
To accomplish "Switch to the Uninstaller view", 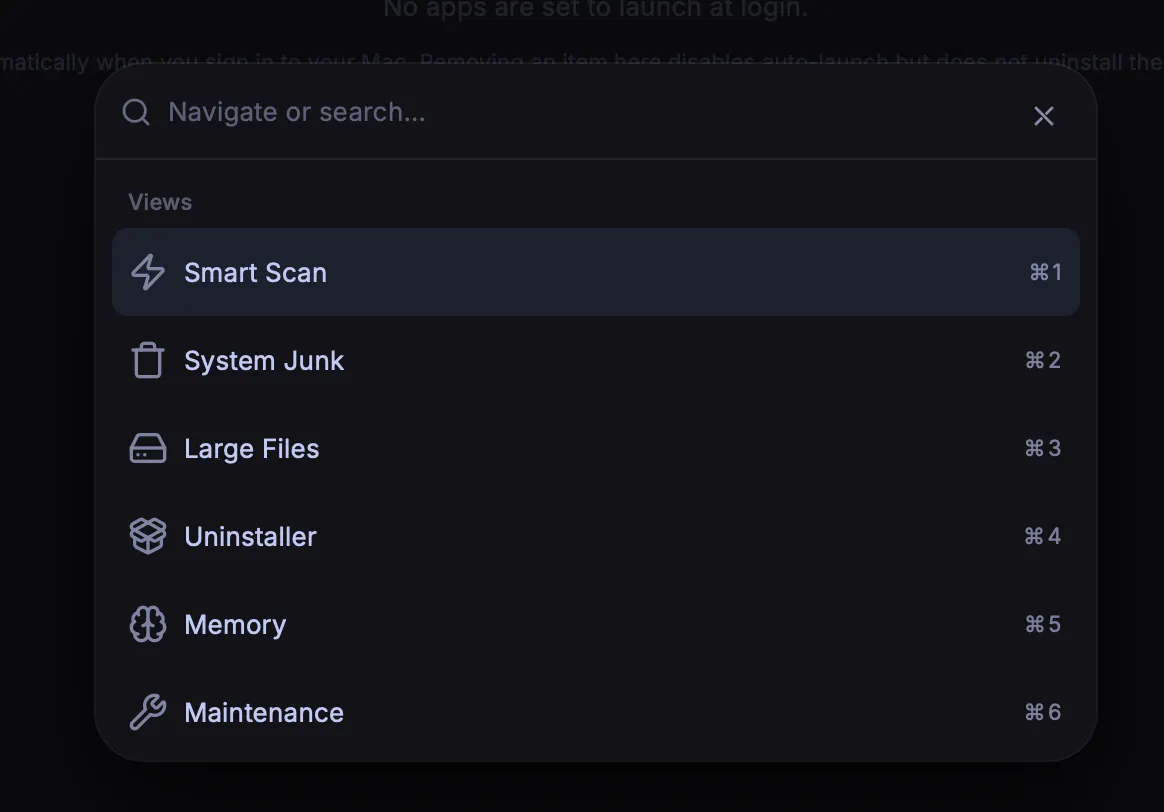I will [595, 536].
